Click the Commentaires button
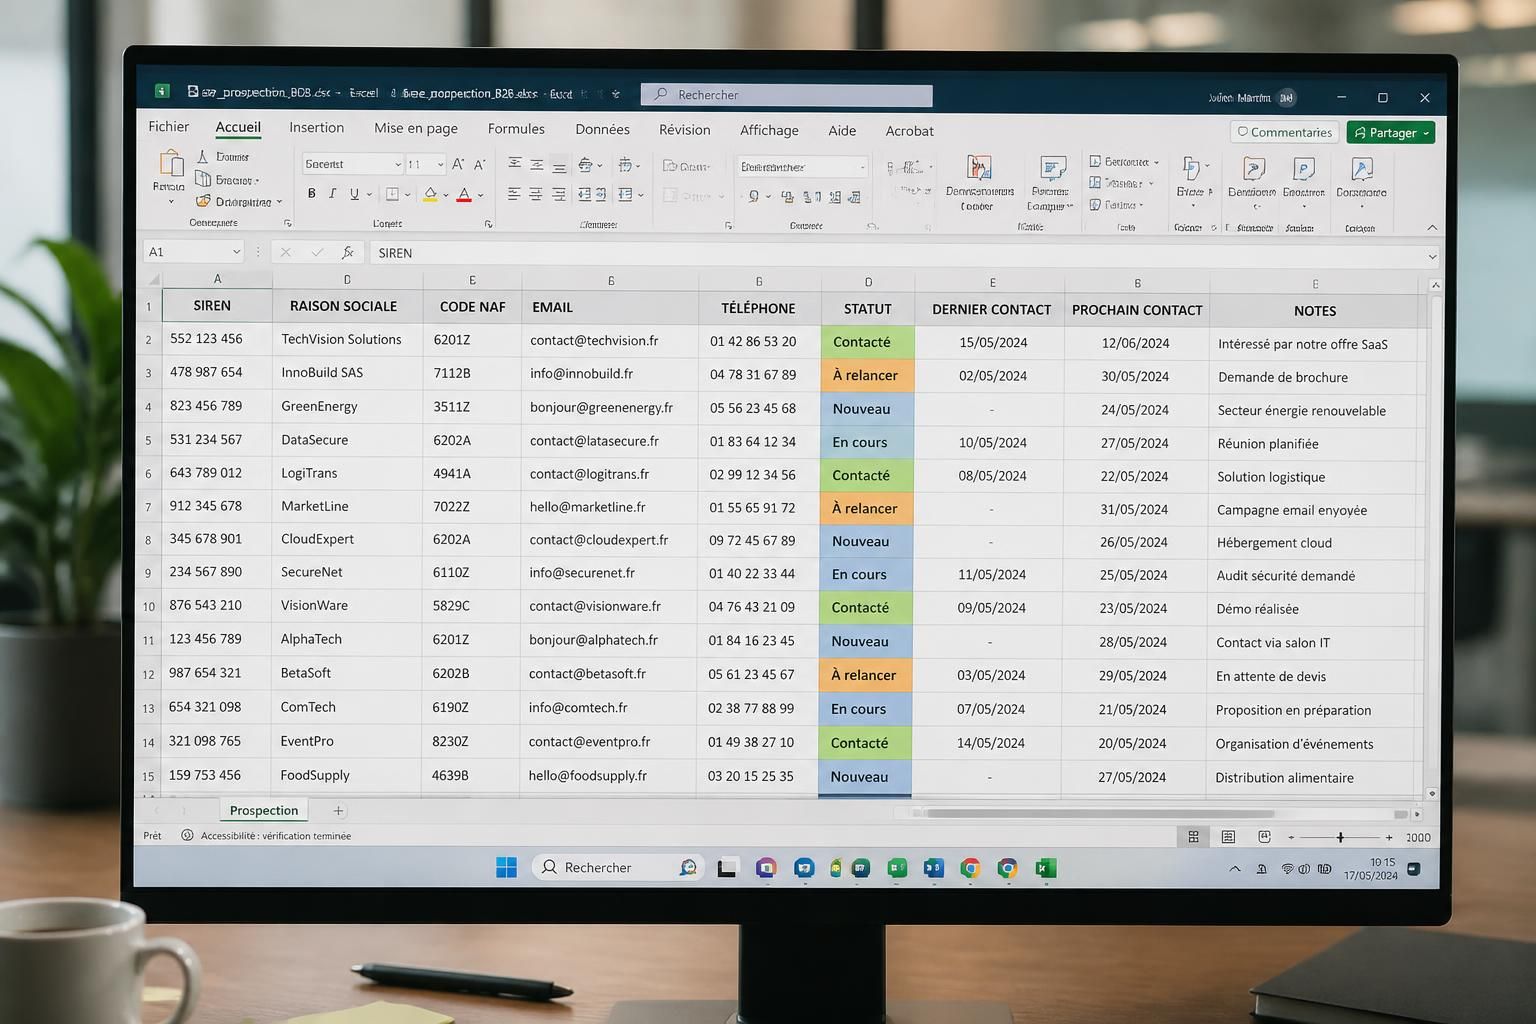 pos(1284,132)
